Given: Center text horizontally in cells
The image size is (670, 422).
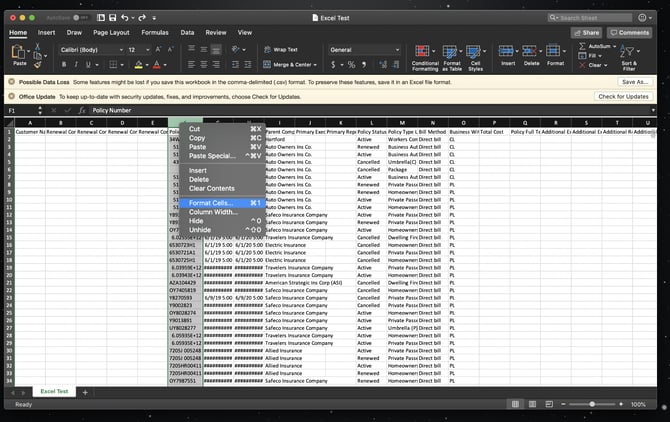Looking at the screenshot, I should pos(204,64).
